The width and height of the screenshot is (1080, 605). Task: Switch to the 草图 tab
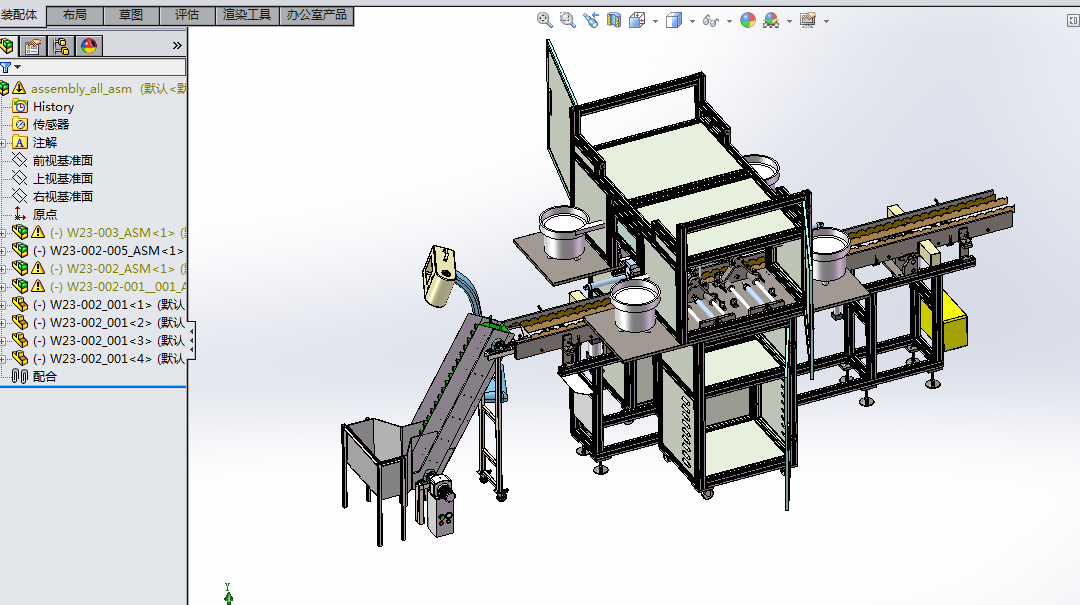[x=131, y=15]
